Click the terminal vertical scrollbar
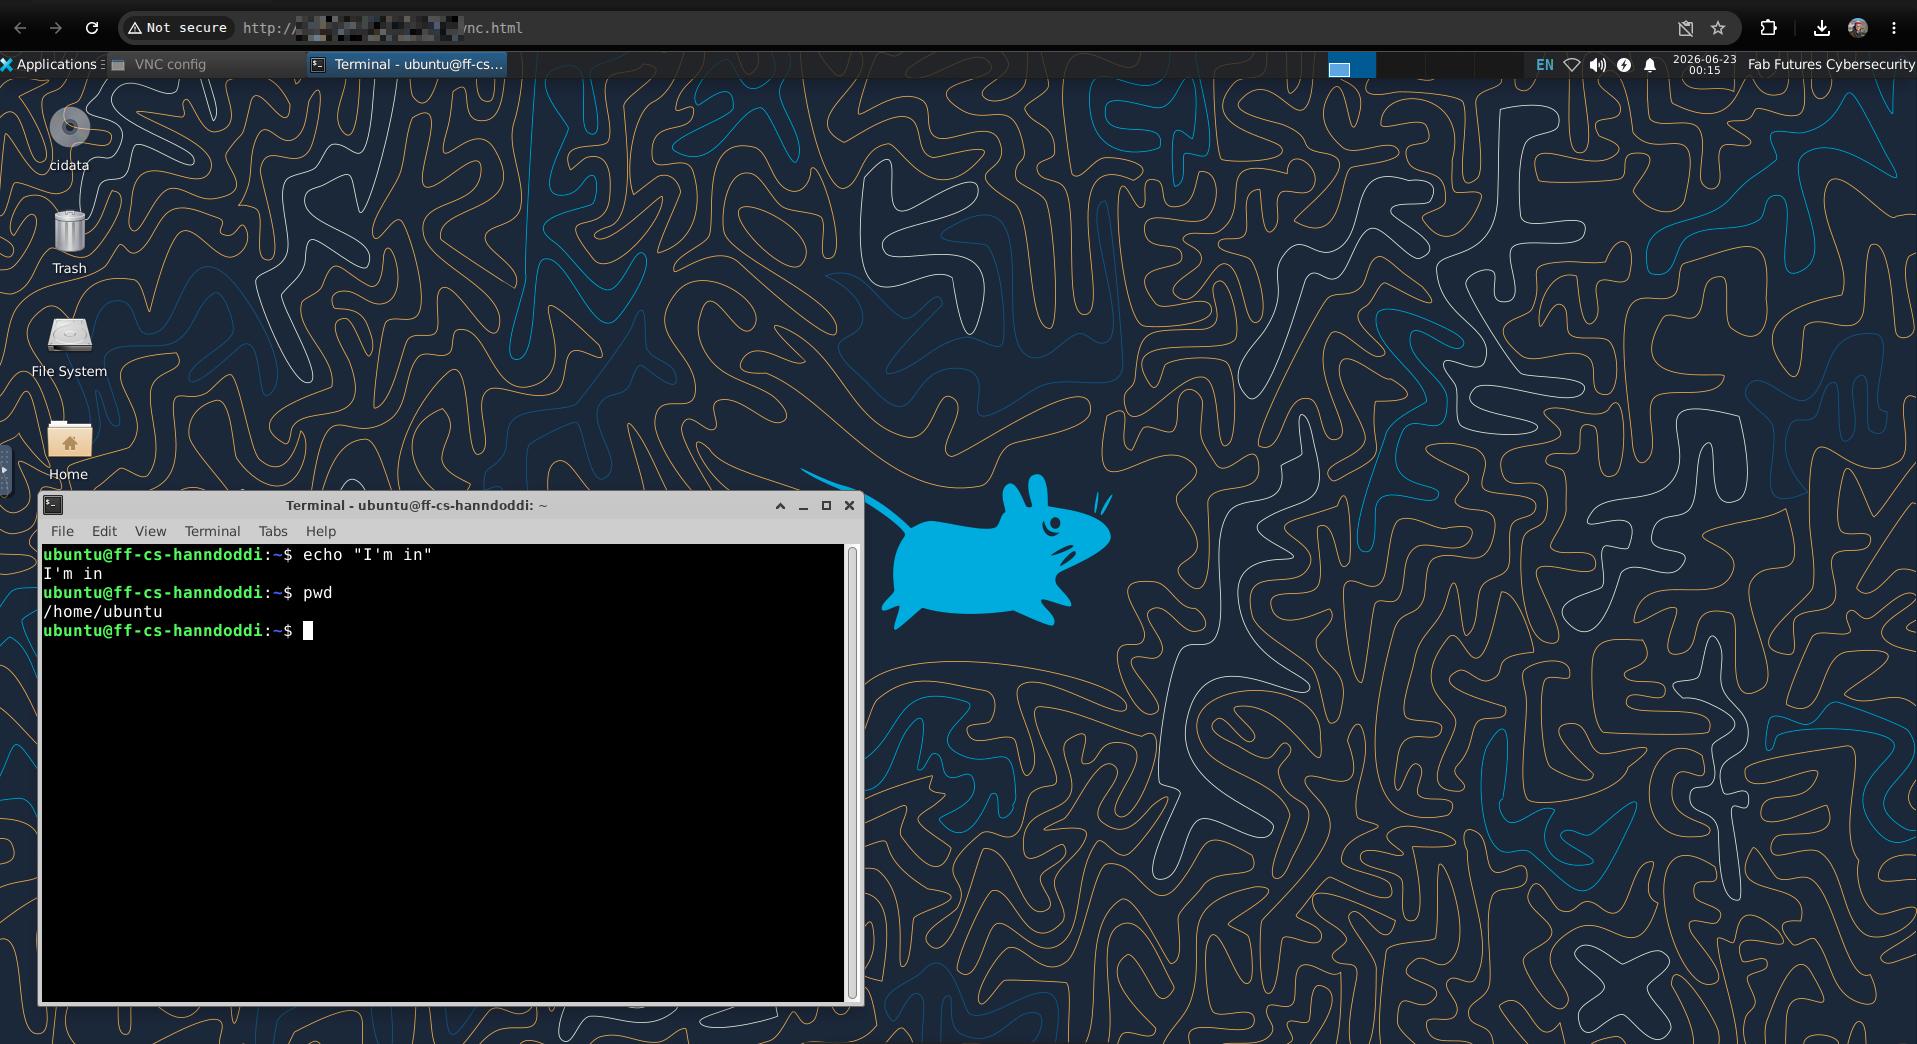The height and width of the screenshot is (1044, 1917). pyautogui.click(x=852, y=773)
